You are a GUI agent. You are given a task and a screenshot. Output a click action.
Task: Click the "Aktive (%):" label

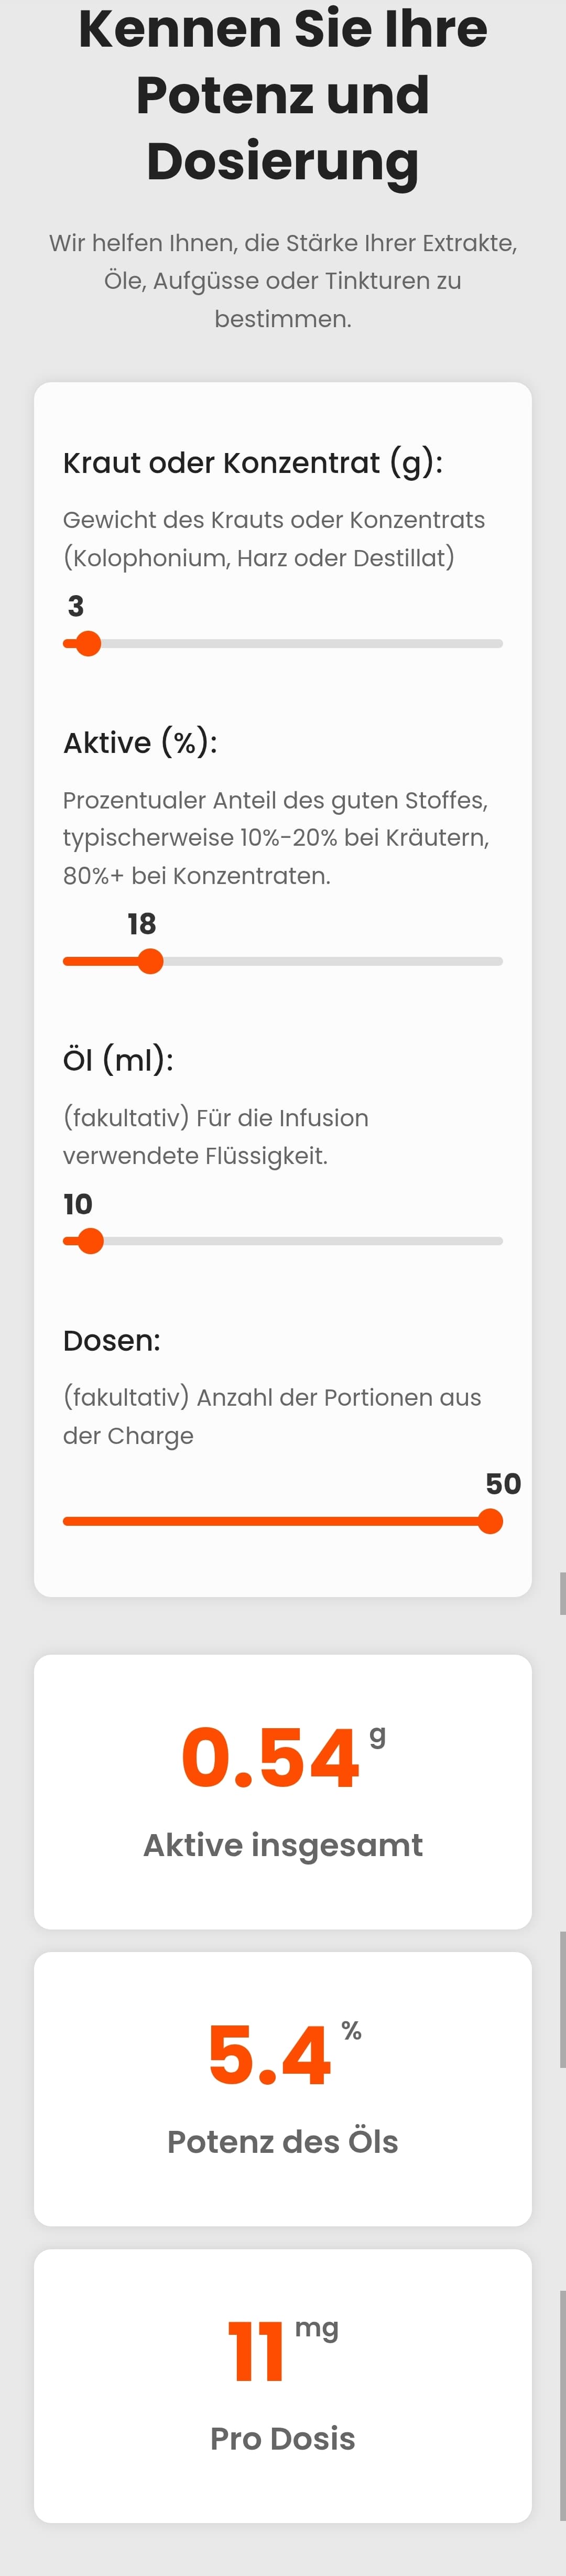coord(140,743)
